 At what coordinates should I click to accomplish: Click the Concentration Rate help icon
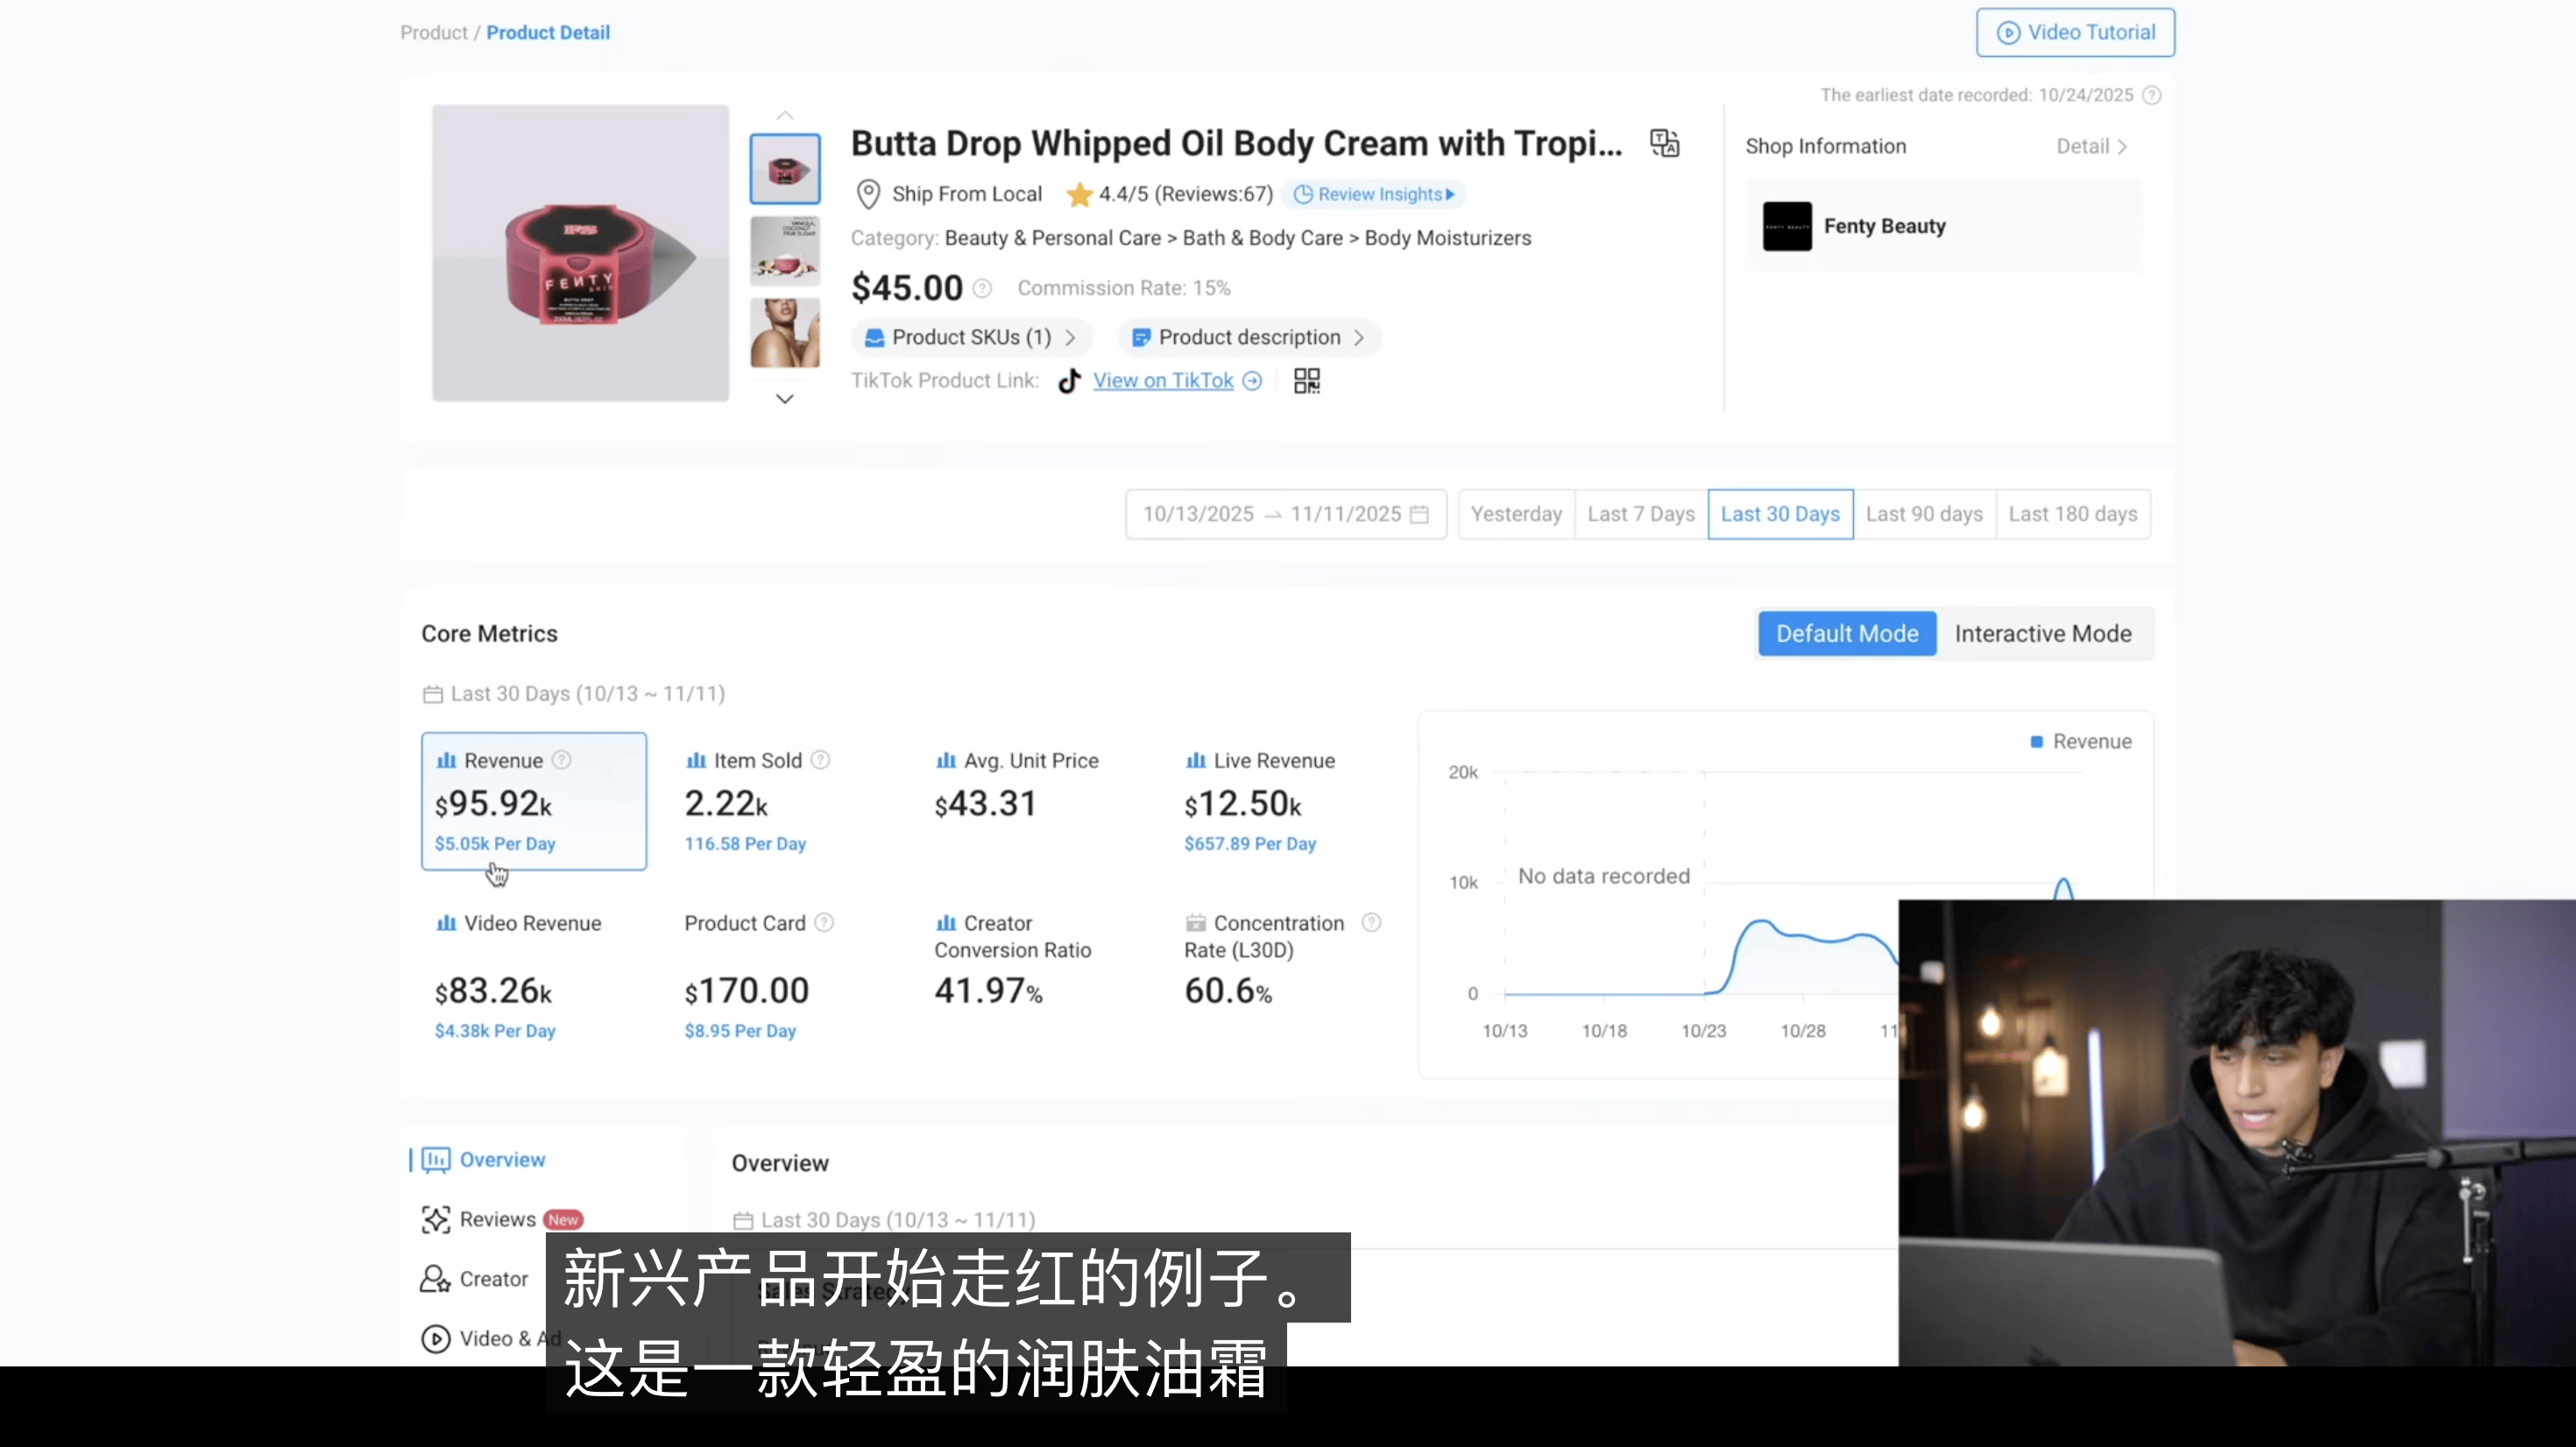coord(1372,922)
